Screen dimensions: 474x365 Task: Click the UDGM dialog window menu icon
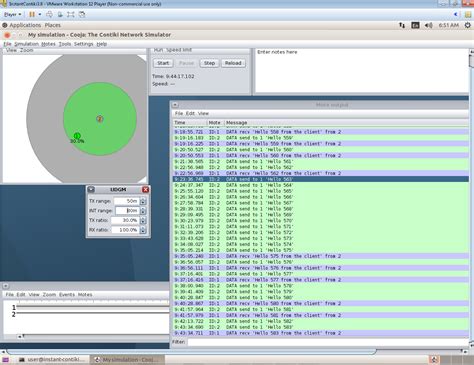point(91,189)
